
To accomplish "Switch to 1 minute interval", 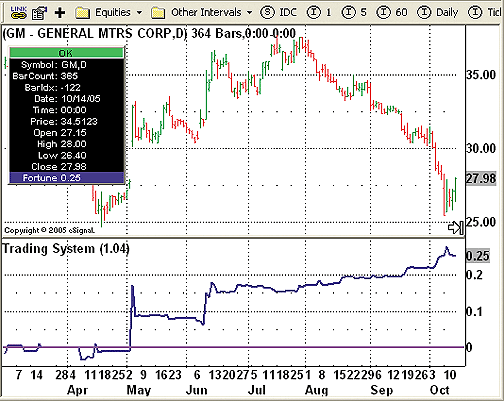I will coord(319,13).
